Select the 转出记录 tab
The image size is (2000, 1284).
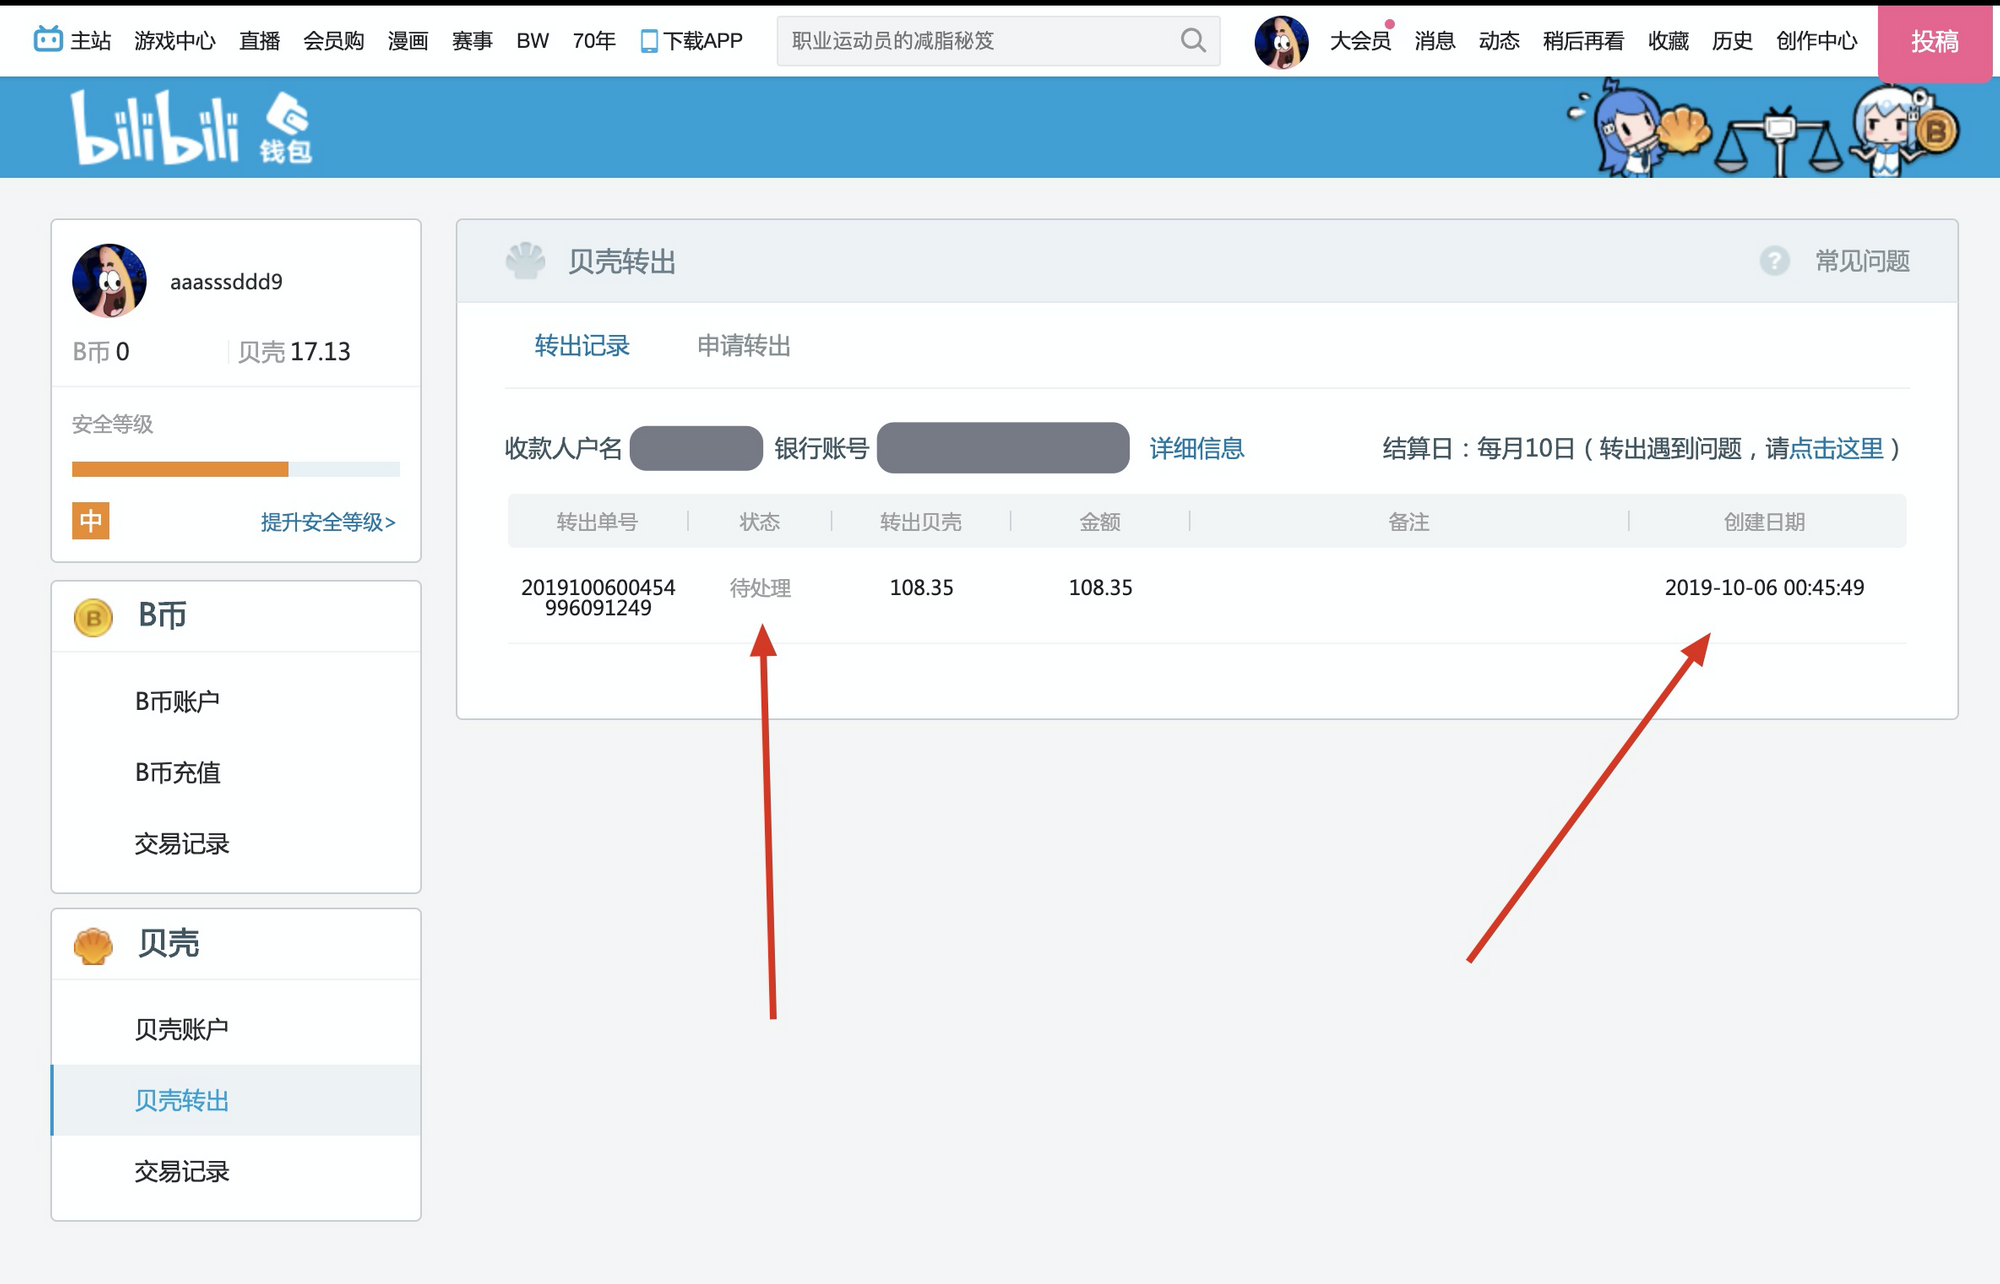coord(583,345)
